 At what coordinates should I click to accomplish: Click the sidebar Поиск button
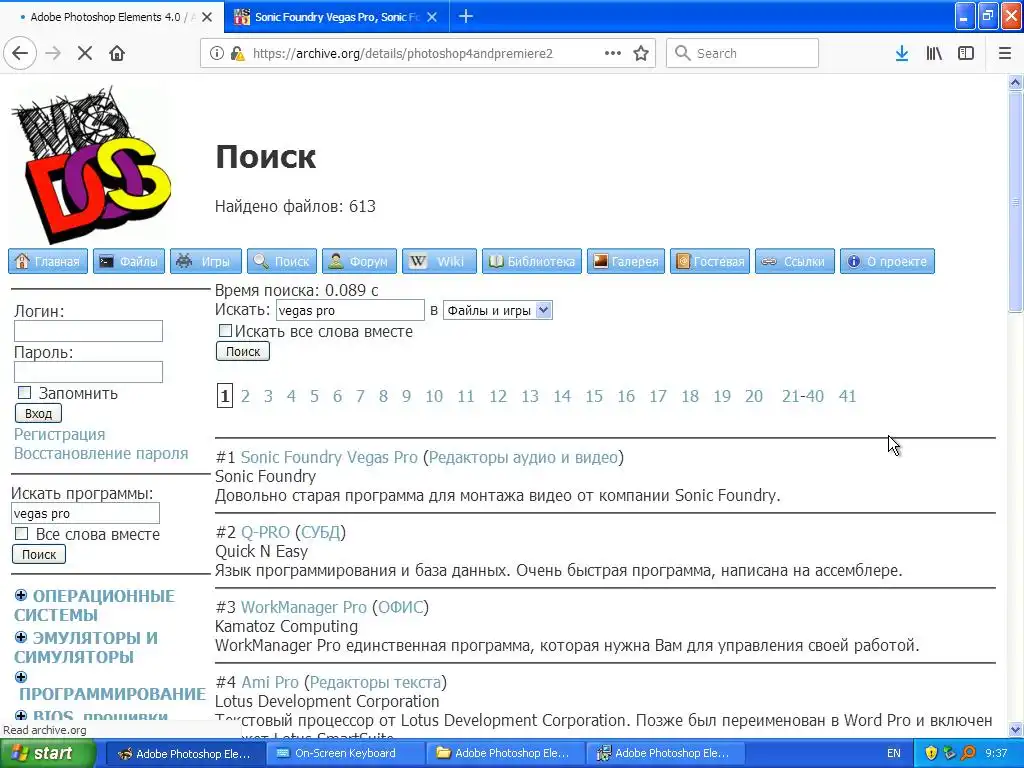[x=39, y=554]
